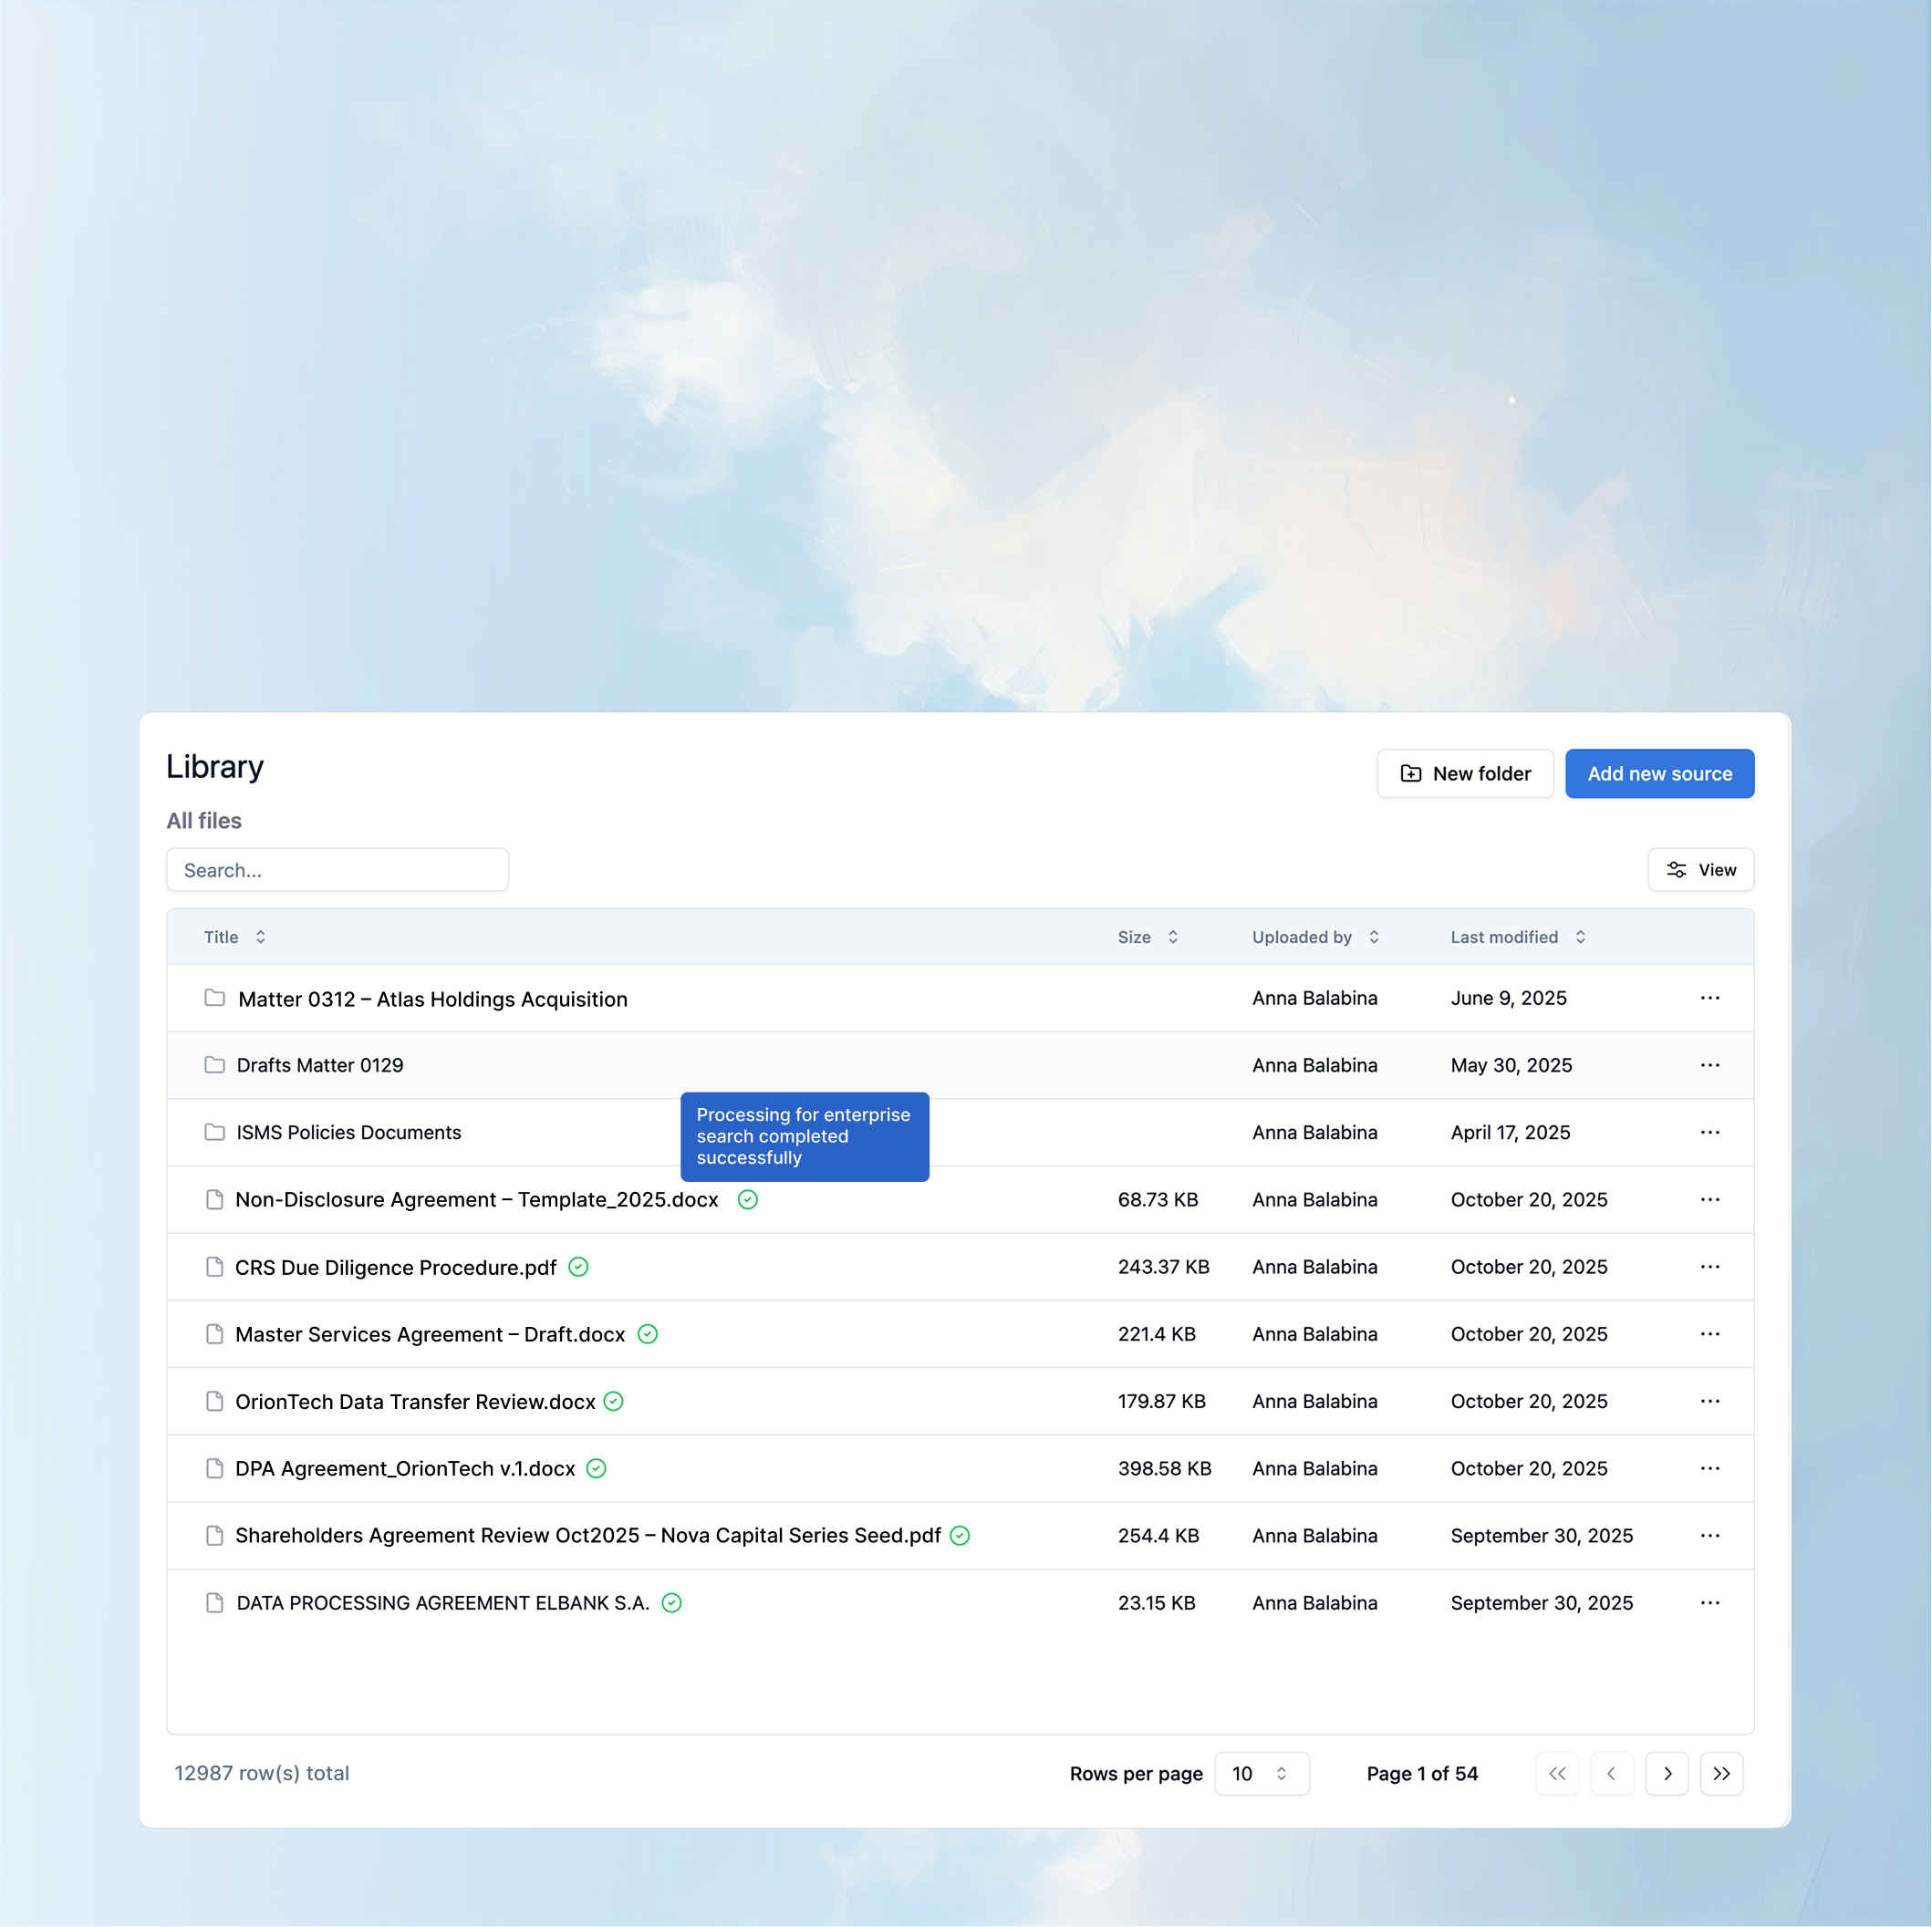Open more options for ISMS Policies Documents row

(1709, 1132)
